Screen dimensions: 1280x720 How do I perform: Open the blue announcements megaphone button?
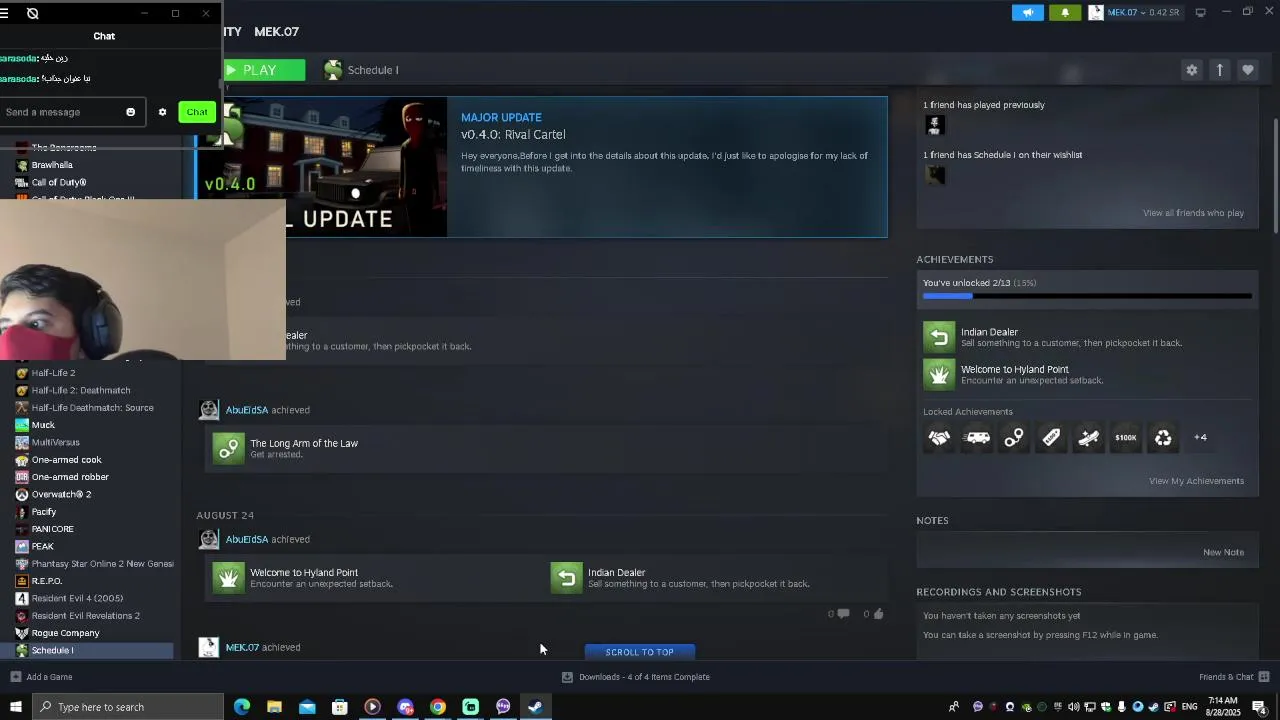pyautogui.click(x=1027, y=12)
